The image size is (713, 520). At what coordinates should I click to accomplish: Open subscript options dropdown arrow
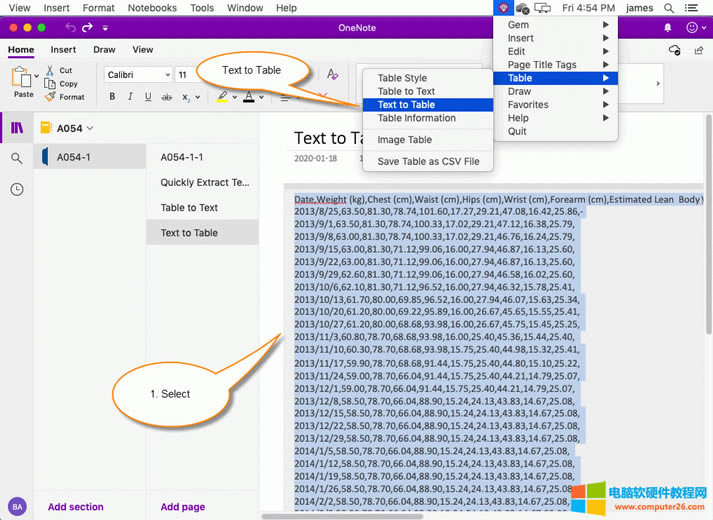pos(198,97)
